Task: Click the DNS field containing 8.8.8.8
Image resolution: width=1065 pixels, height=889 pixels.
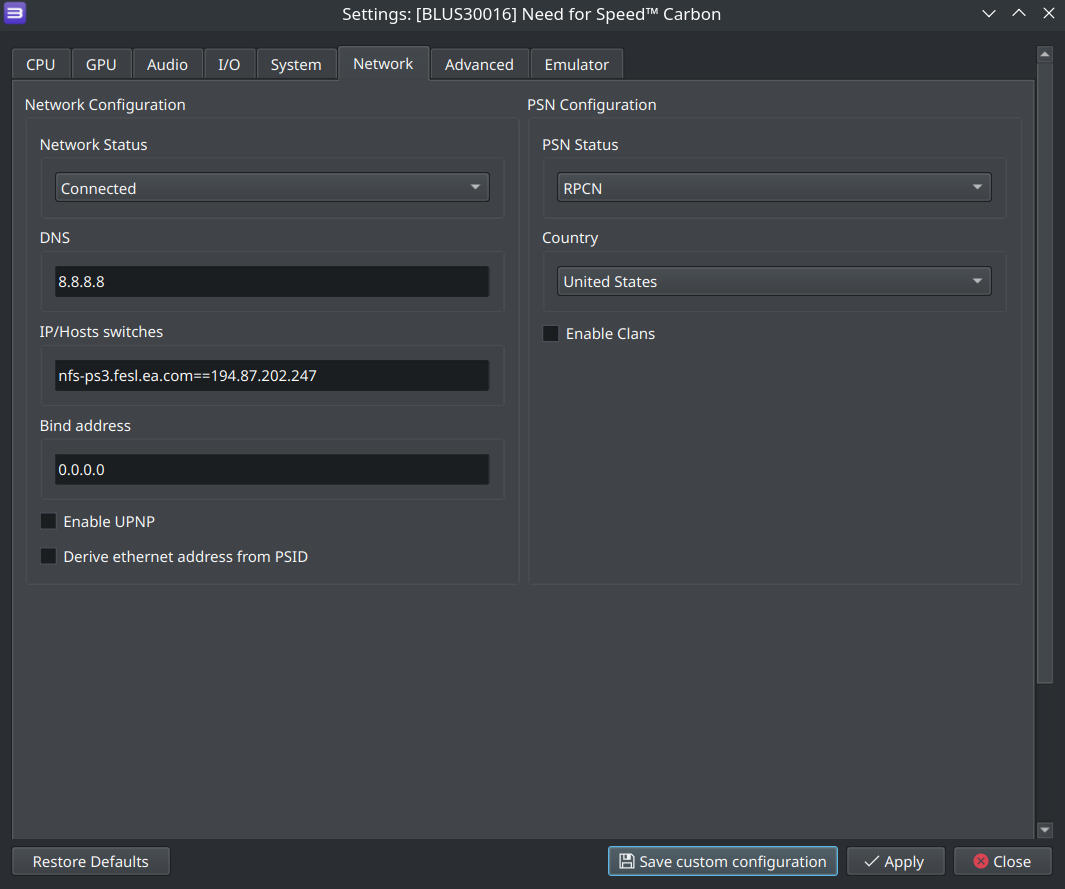Action: (x=272, y=281)
